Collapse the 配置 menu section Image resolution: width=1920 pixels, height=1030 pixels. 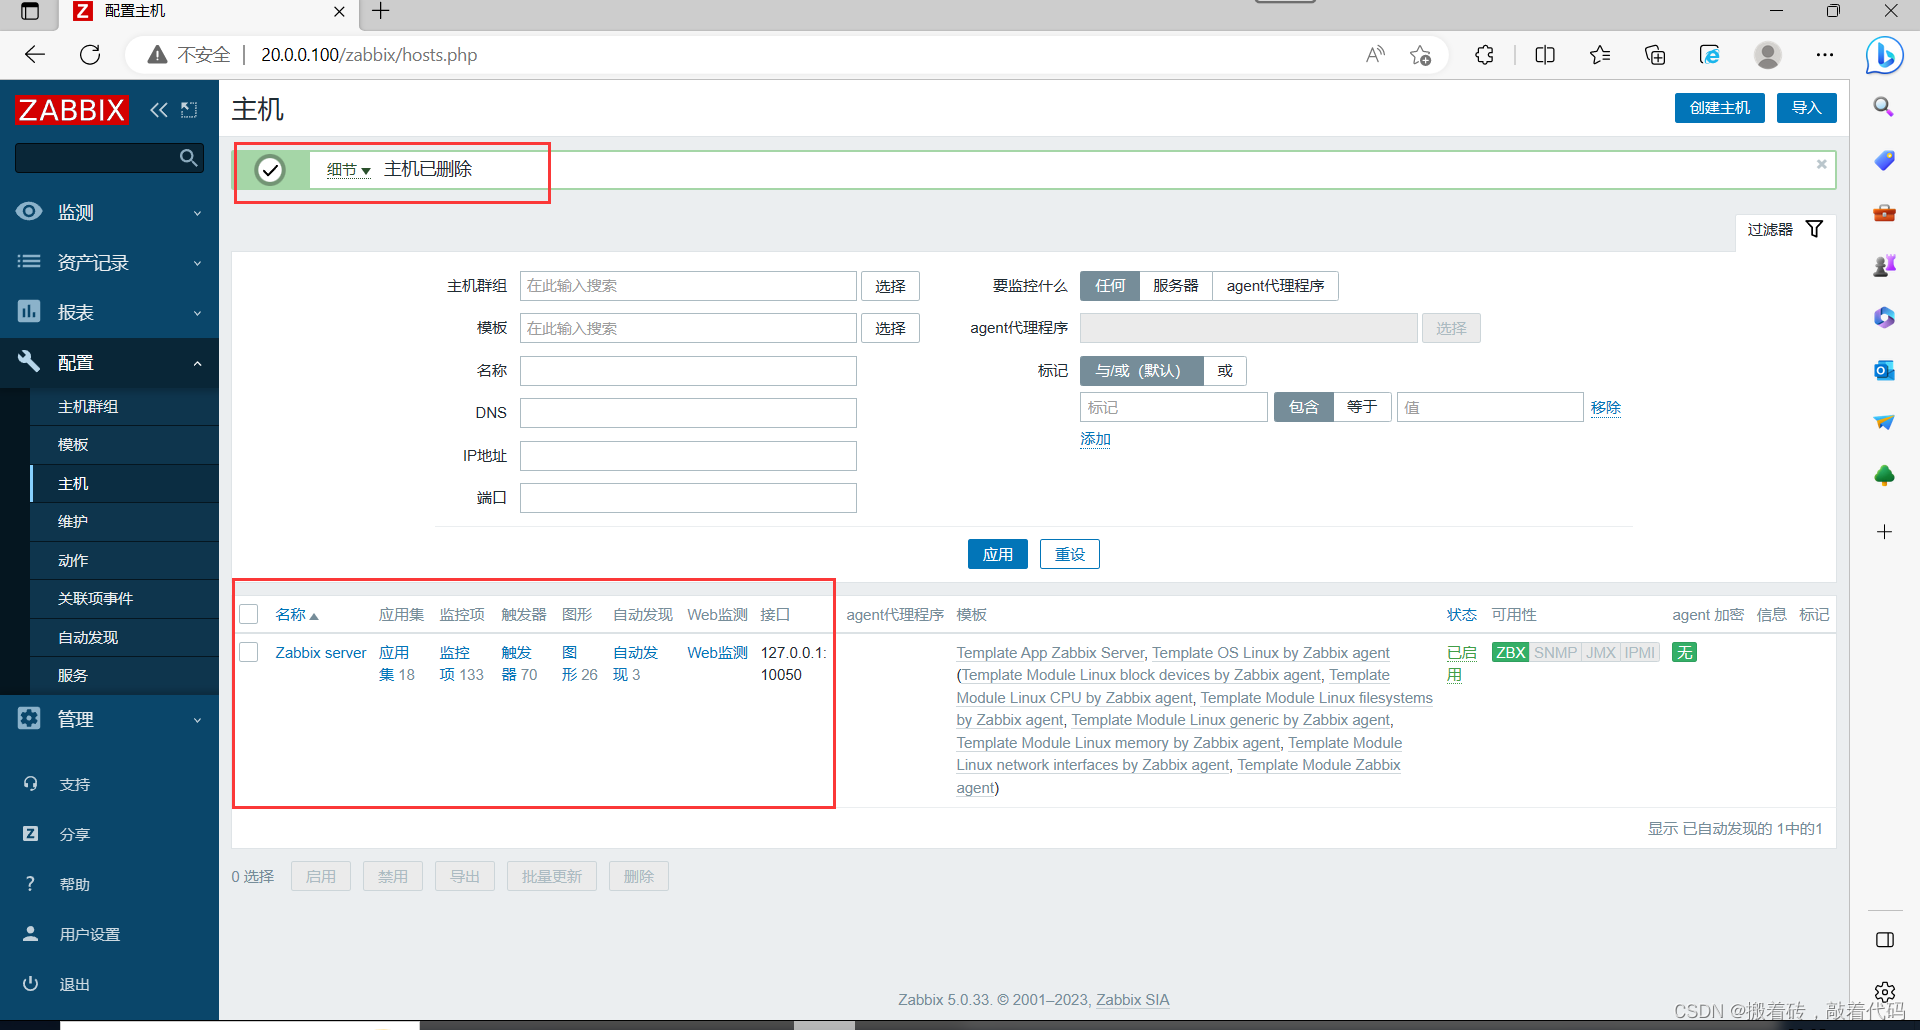[x=109, y=362]
